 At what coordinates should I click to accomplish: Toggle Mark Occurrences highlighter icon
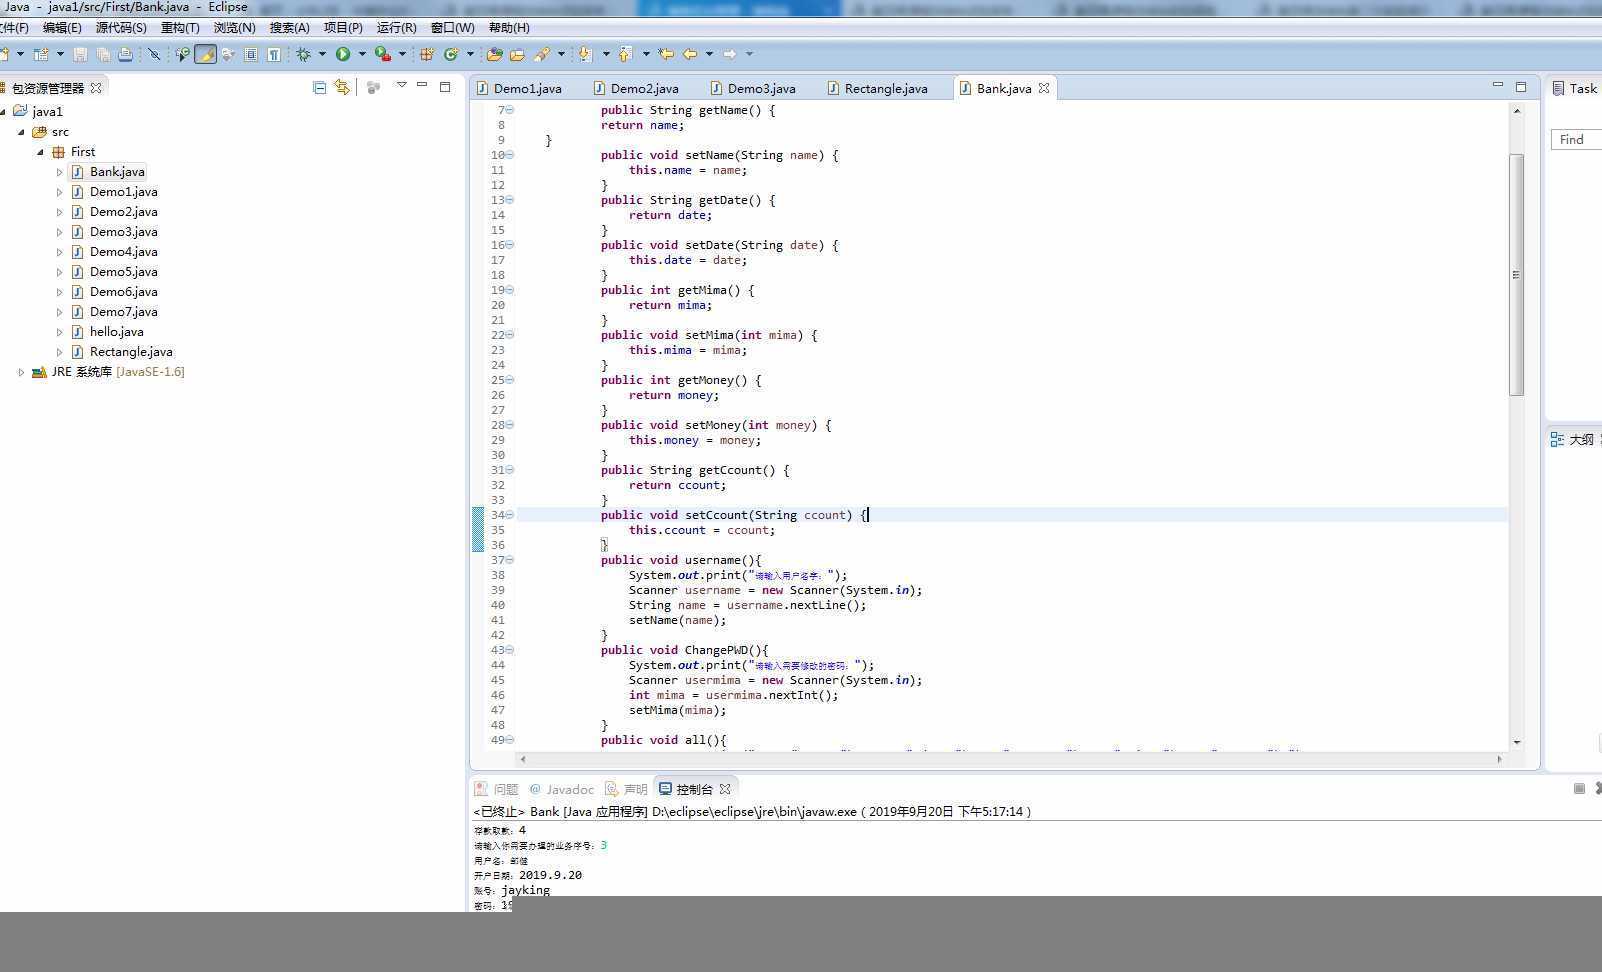tap(205, 54)
